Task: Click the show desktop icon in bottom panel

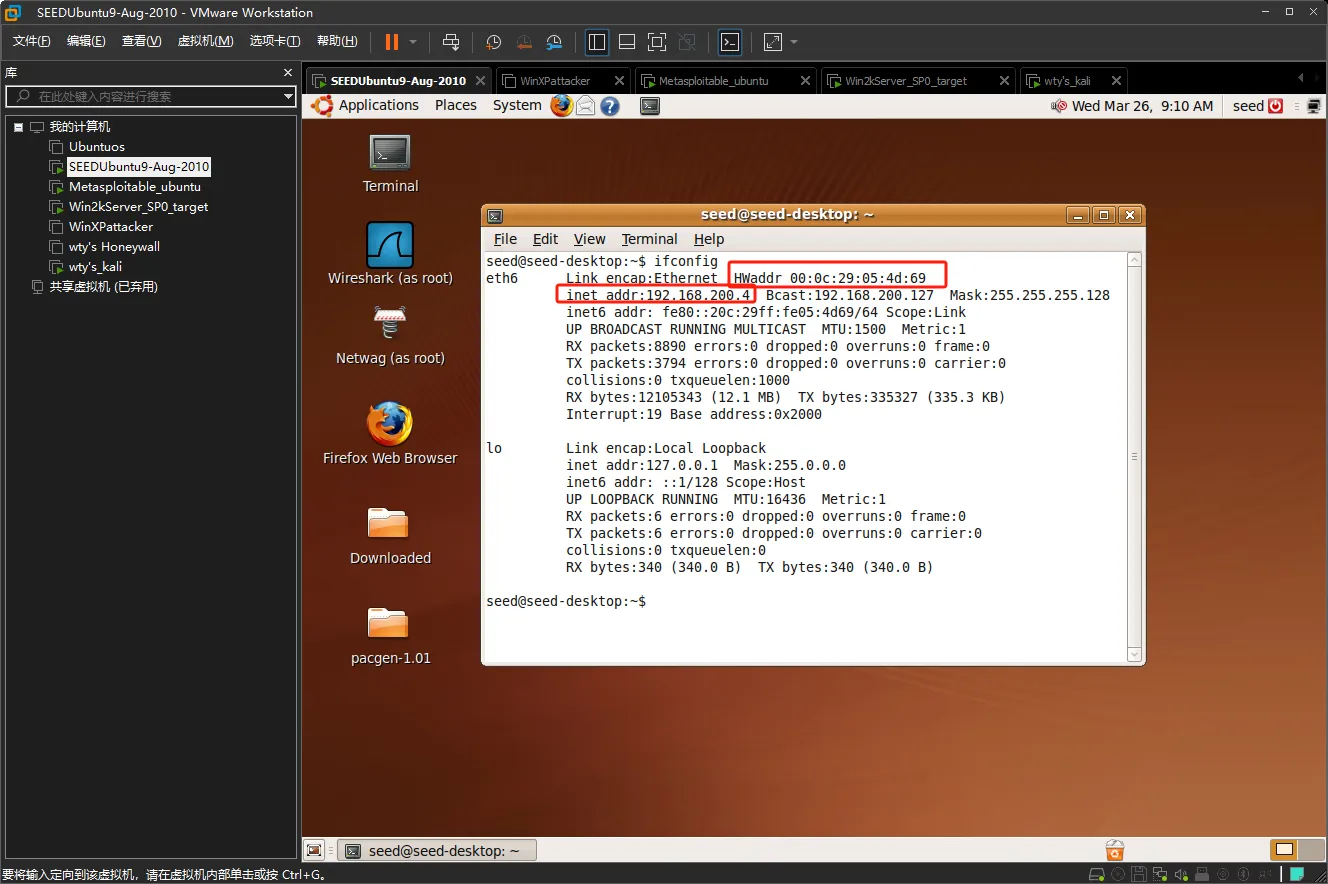Action: point(314,850)
